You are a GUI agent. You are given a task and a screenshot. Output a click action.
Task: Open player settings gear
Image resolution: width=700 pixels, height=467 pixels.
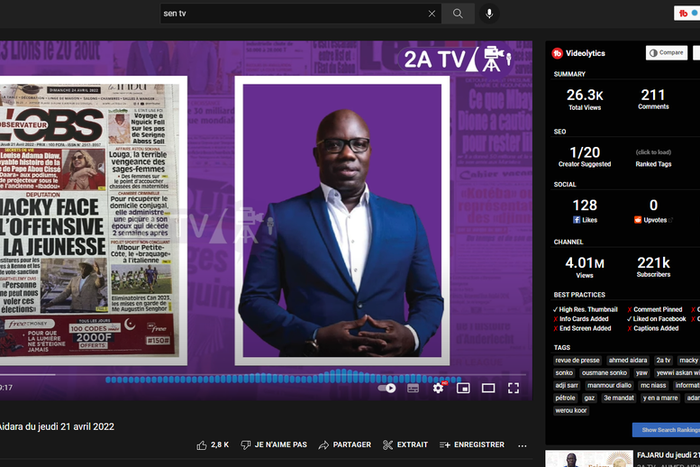[438, 388]
